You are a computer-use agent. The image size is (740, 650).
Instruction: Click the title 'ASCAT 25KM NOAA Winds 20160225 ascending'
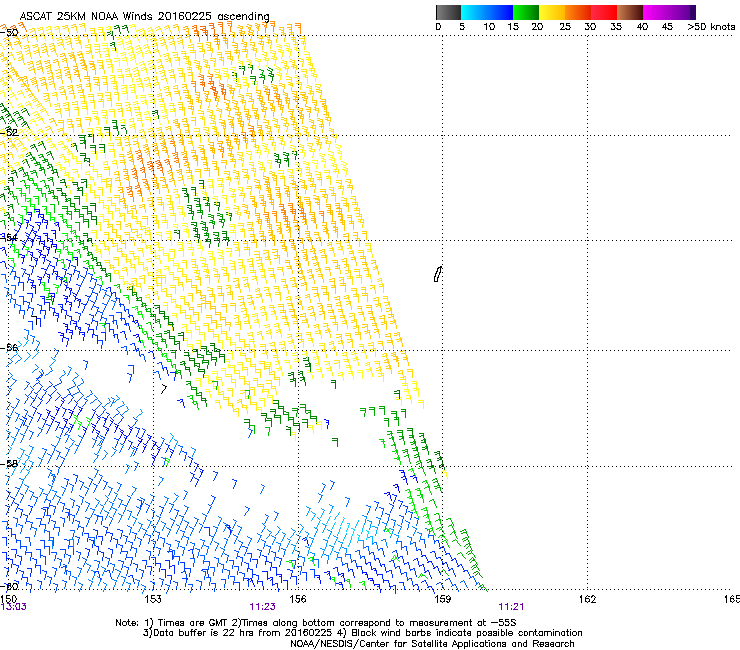click(x=144, y=17)
